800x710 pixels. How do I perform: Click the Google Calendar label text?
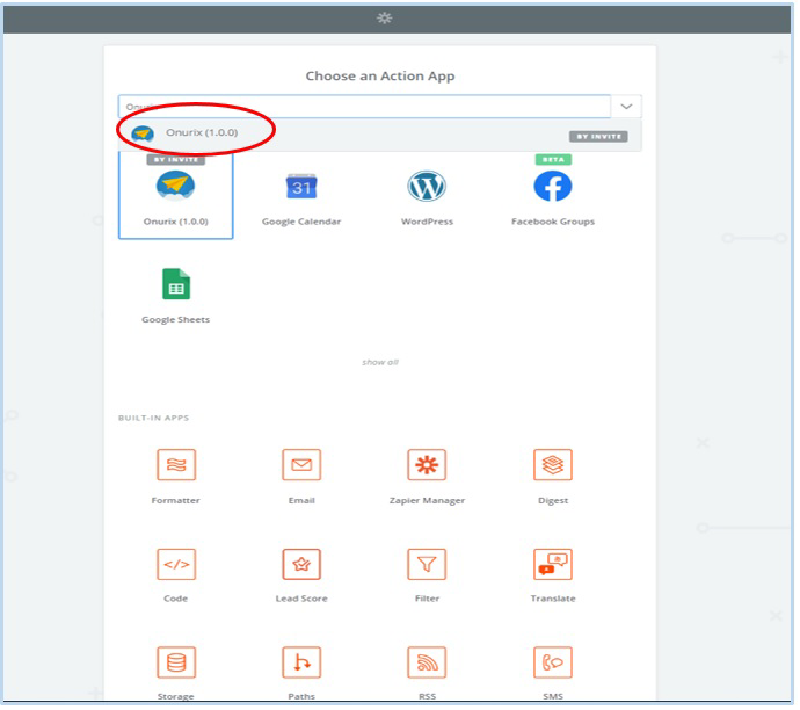[x=301, y=221]
